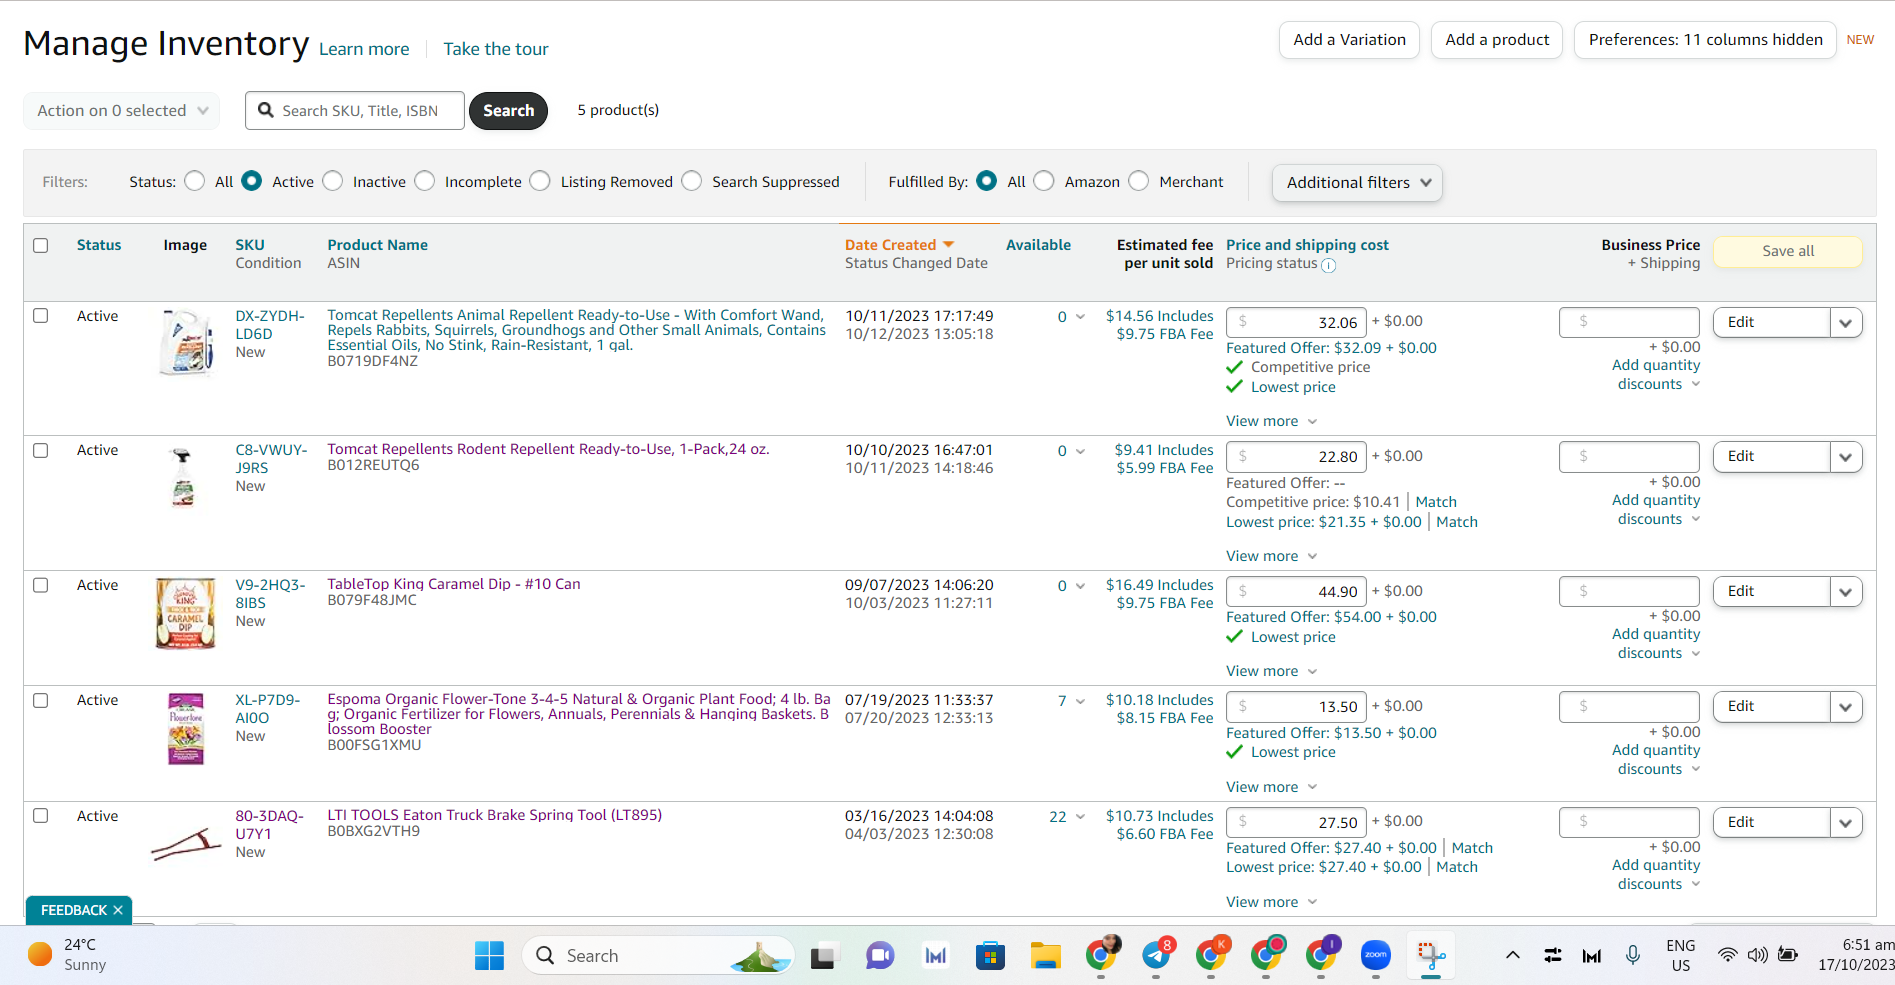The image size is (1895, 985).
Task: Expand the Additional filters dropdown
Action: 1357,183
